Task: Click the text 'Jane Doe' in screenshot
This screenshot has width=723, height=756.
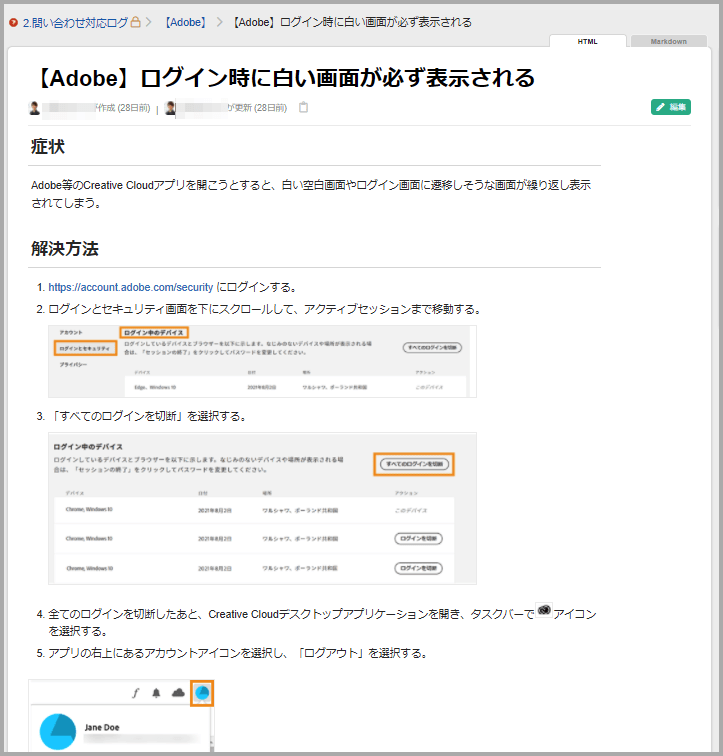Action: tap(102, 727)
